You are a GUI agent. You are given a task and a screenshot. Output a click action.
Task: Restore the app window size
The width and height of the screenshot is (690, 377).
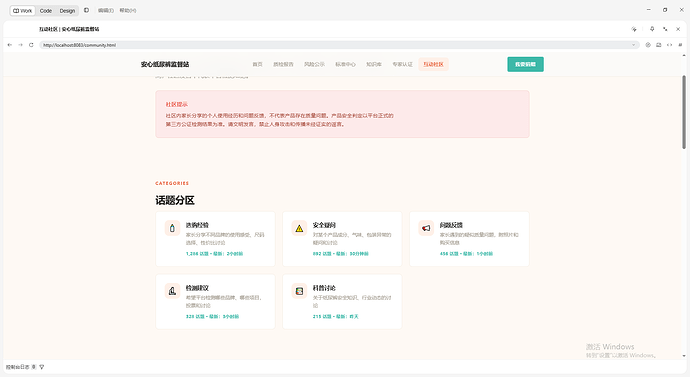pyautogui.click(x=665, y=10)
